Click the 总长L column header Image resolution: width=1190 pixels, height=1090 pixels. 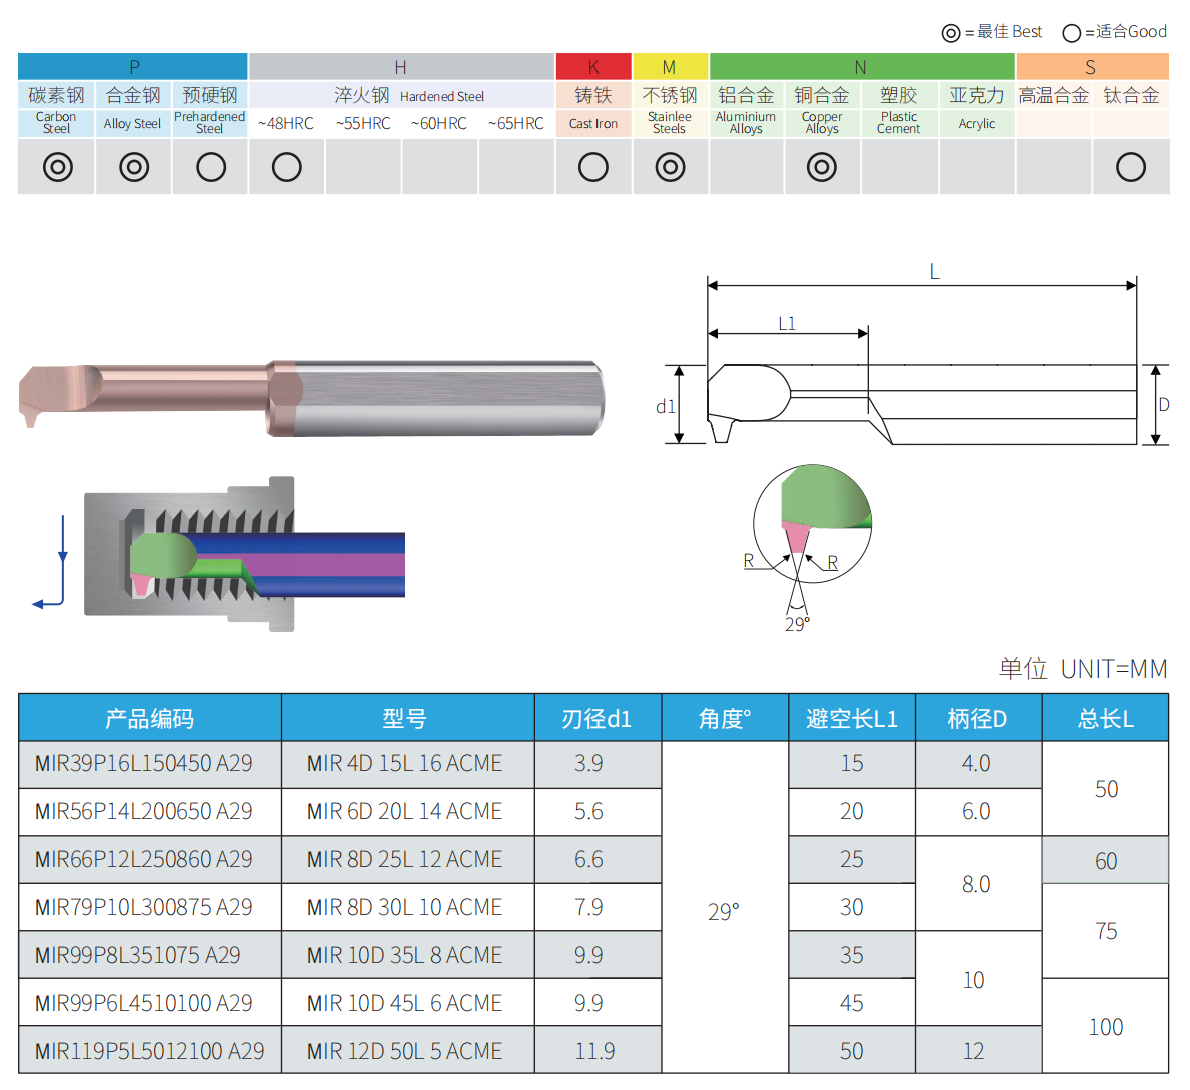click(1105, 718)
